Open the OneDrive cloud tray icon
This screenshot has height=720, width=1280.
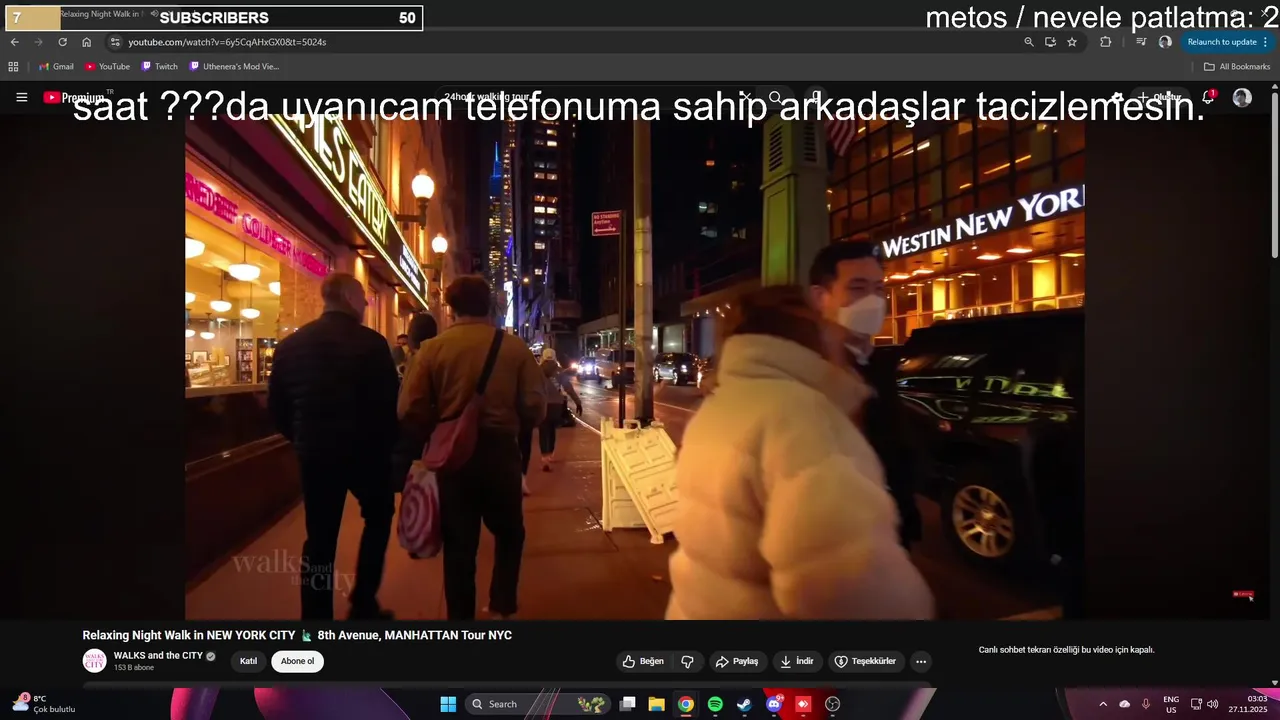tap(1124, 704)
